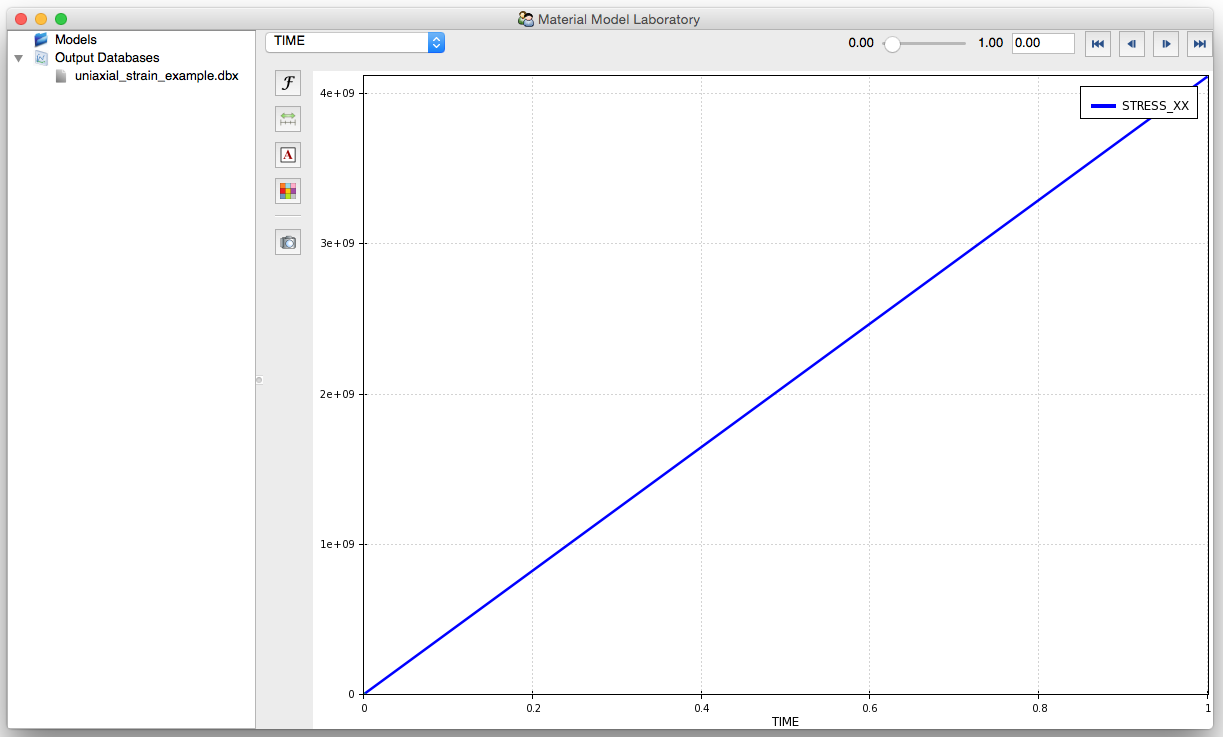The image size is (1223, 737).
Task: Select the Models tree item
Action: click(x=76, y=40)
